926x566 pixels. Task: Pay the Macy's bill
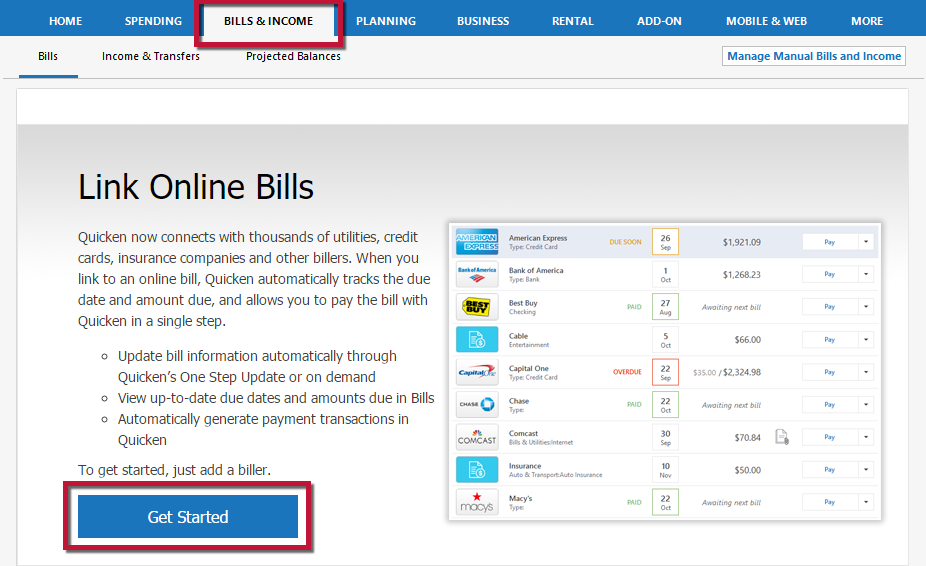830,502
